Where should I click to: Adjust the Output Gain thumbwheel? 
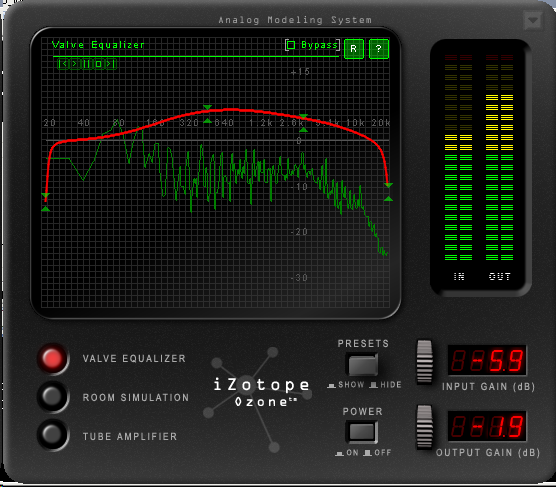click(x=424, y=427)
